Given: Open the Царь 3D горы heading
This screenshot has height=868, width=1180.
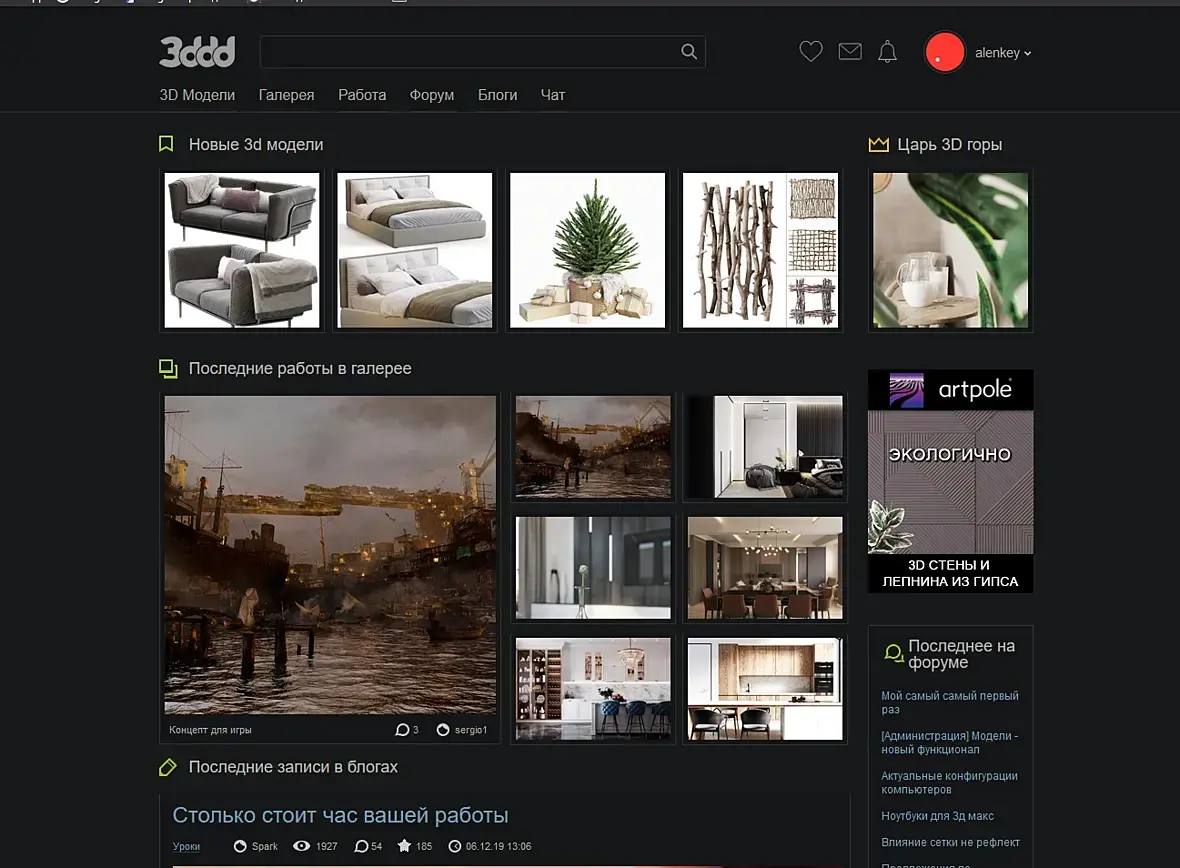Looking at the screenshot, I should (x=950, y=145).
